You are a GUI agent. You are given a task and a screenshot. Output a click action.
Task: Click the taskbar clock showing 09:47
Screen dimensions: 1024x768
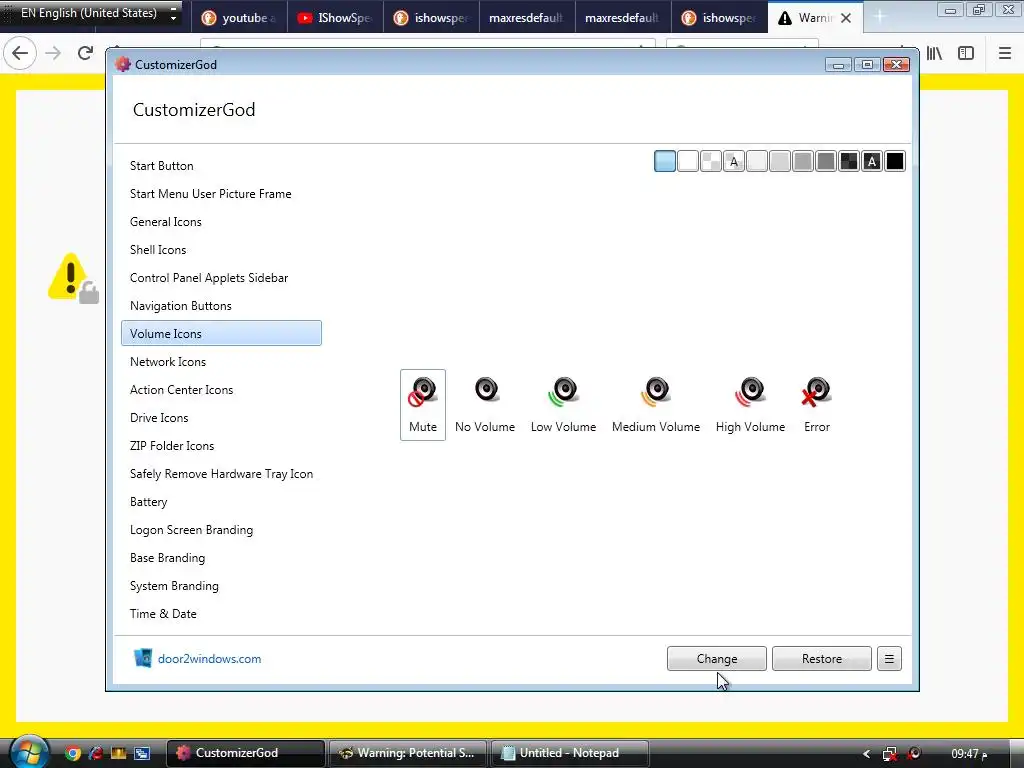point(968,754)
